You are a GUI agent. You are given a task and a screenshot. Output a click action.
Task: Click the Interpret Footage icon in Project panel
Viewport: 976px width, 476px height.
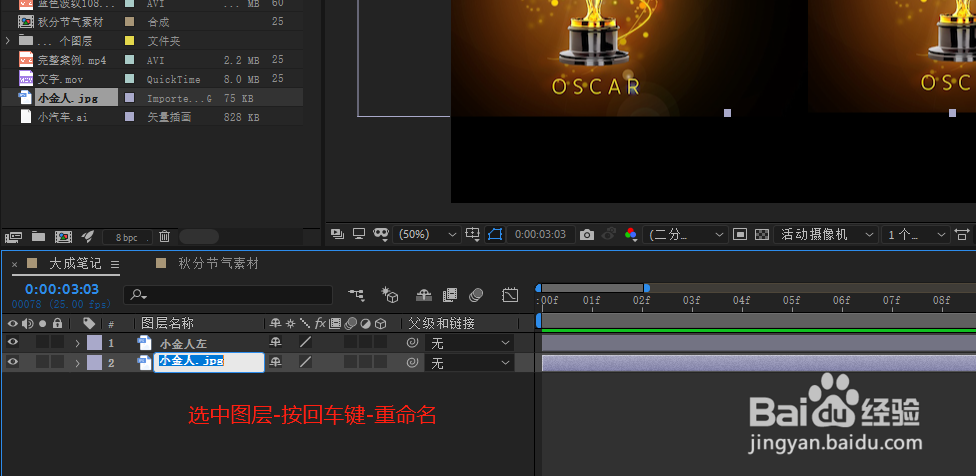coord(13,236)
